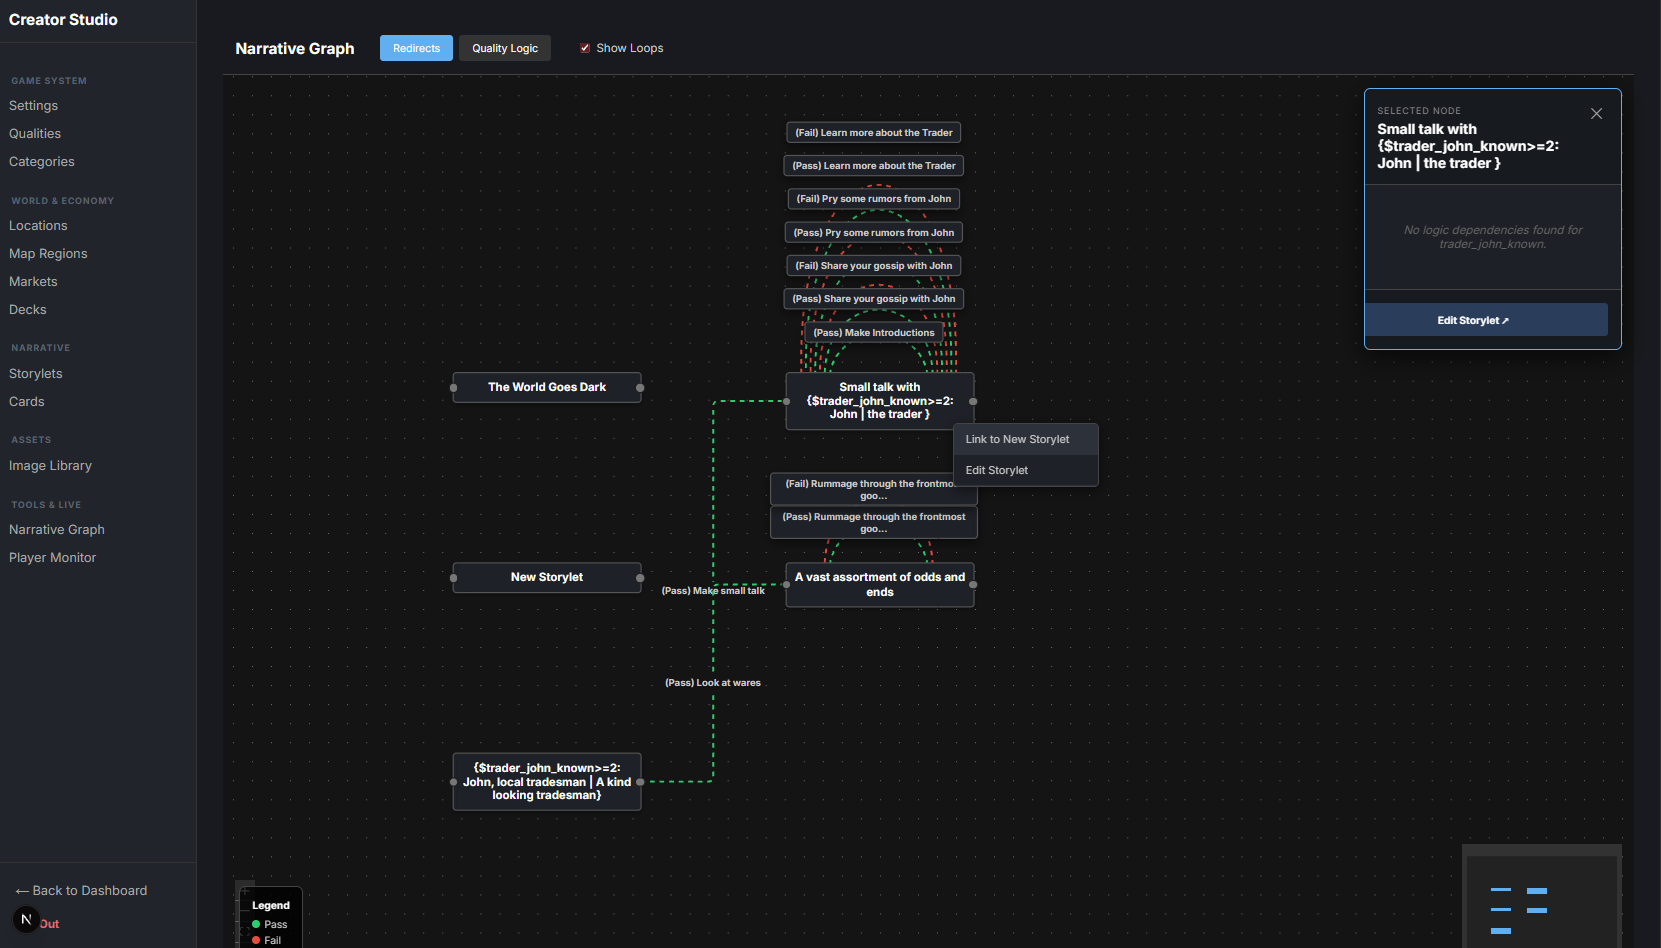Go back to the Dashboard
Screen dimensions: 1661x948
coord(82,890)
